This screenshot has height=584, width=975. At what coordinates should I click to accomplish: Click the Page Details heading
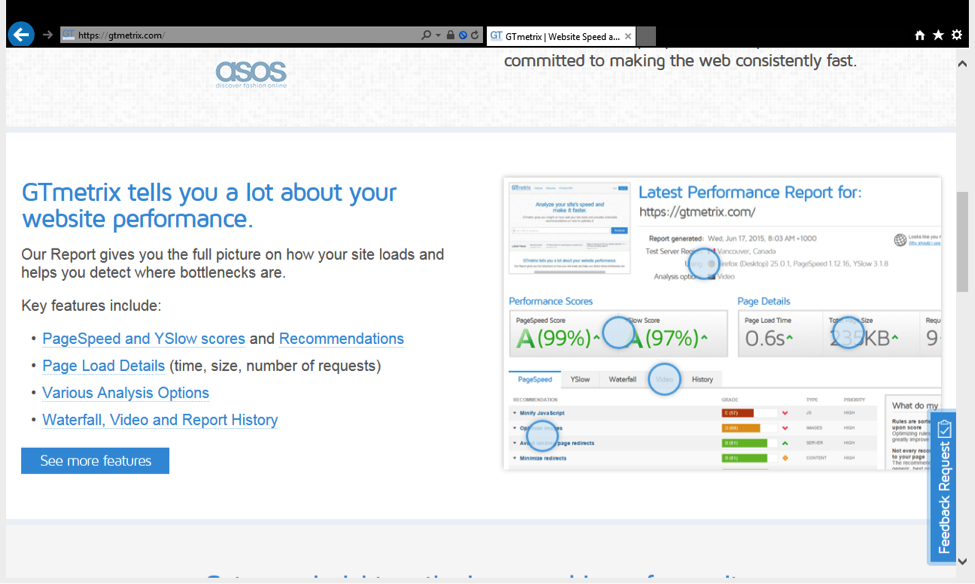pyautogui.click(x=764, y=301)
